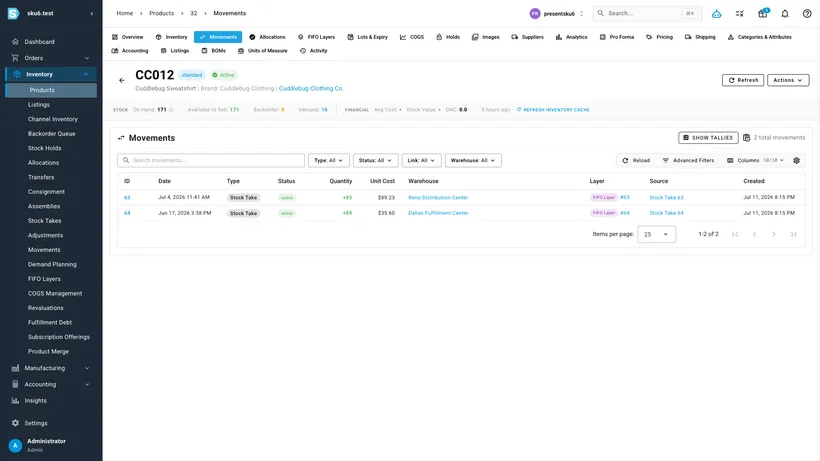Go to previous page of movements
The height and width of the screenshot is (461, 820).
tap(754, 234)
